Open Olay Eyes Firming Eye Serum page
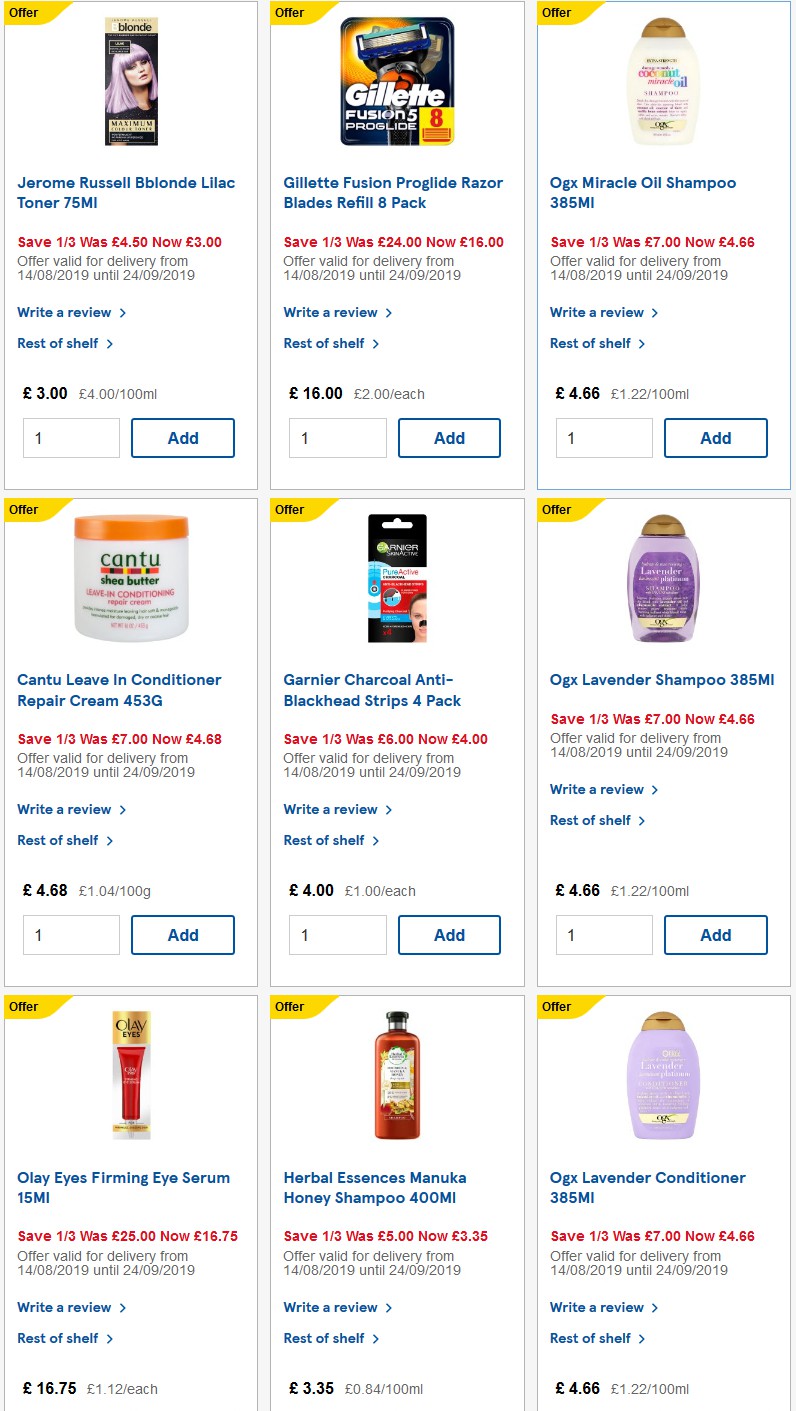This screenshot has height=1411, width=796. pyautogui.click(x=123, y=1188)
